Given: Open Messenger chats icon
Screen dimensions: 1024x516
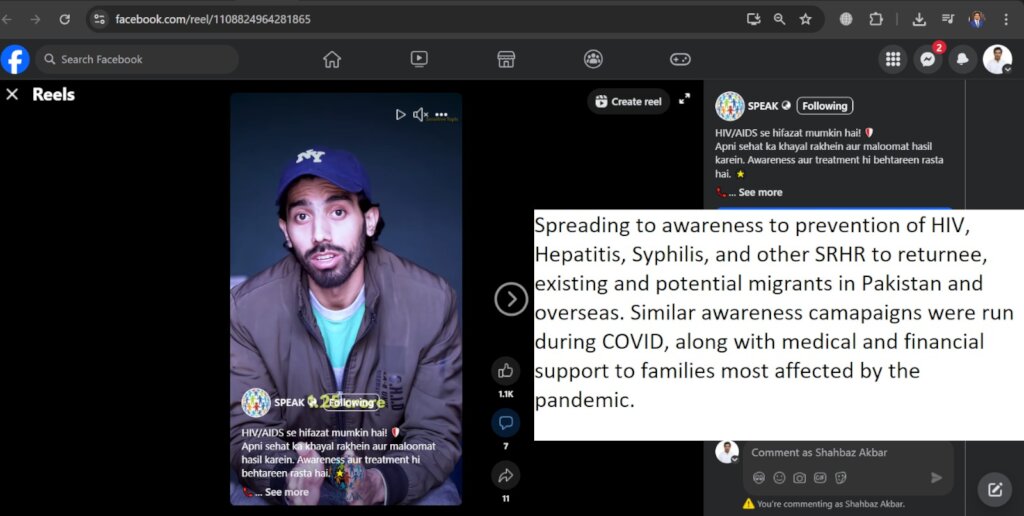Looking at the screenshot, I should coord(928,59).
